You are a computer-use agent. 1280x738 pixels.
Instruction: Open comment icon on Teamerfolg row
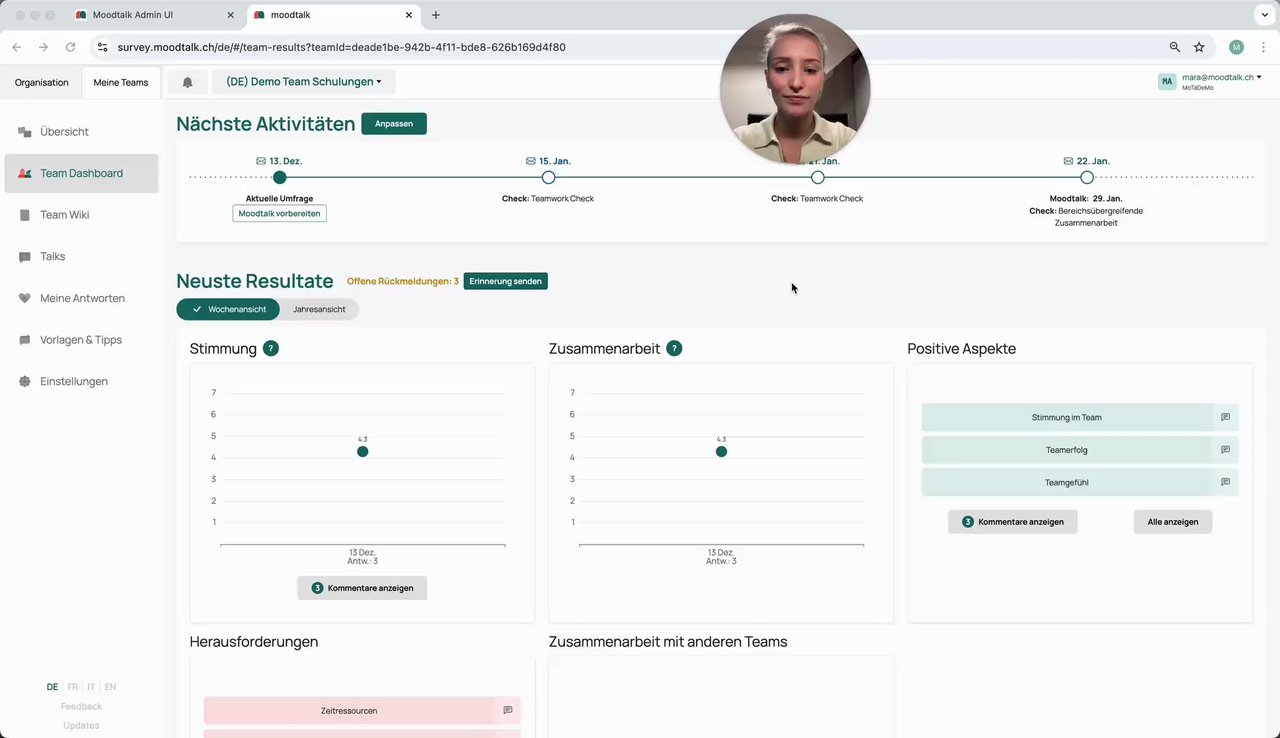1225,450
